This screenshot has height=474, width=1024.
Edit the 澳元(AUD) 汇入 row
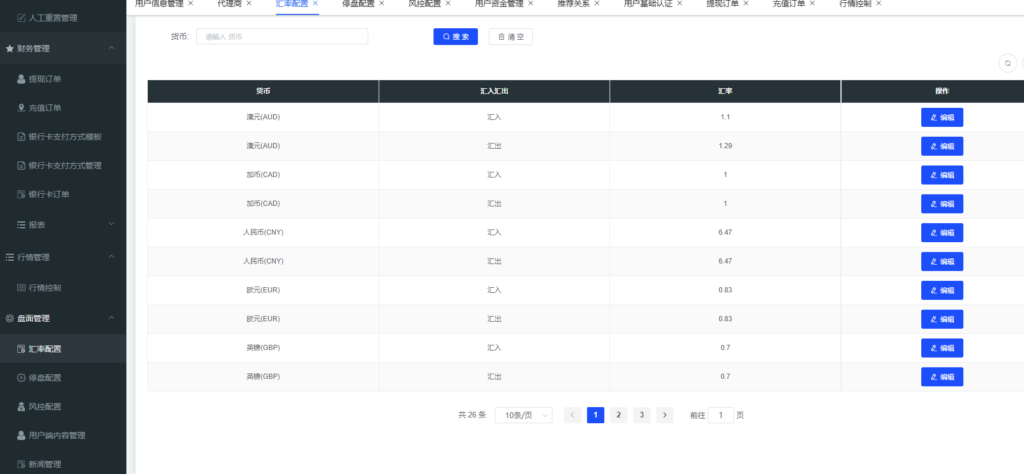(942, 118)
